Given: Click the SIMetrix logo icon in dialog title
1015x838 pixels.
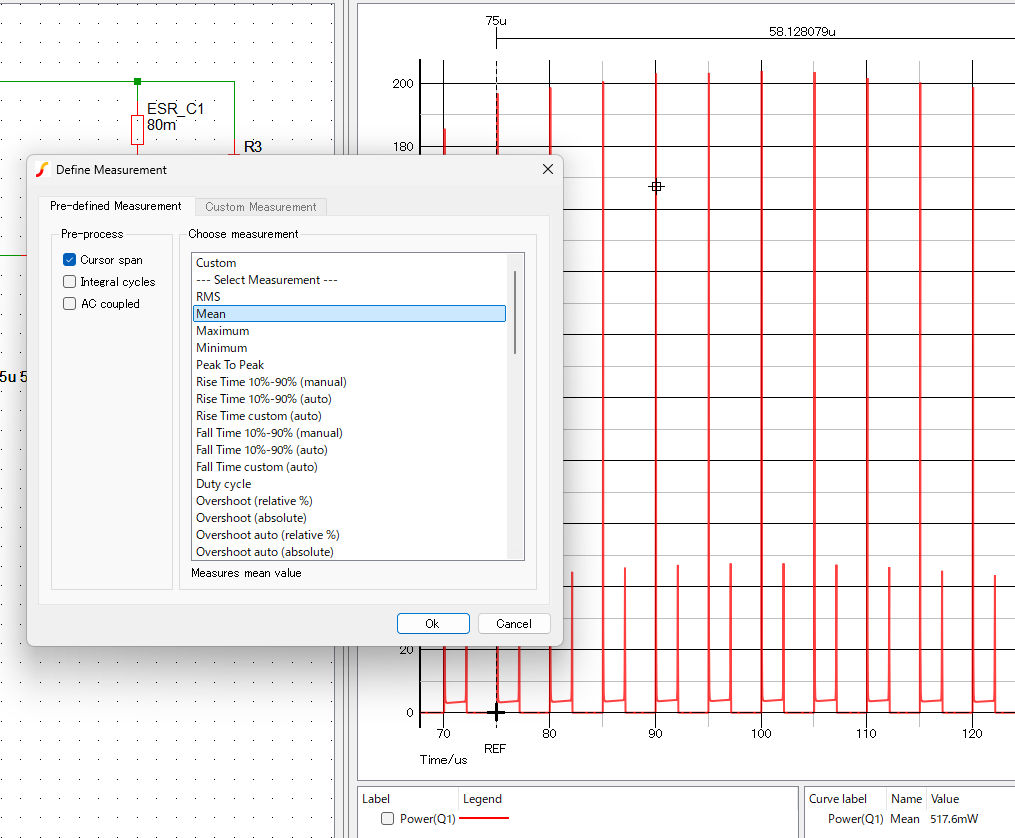Looking at the screenshot, I should (42, 170).
